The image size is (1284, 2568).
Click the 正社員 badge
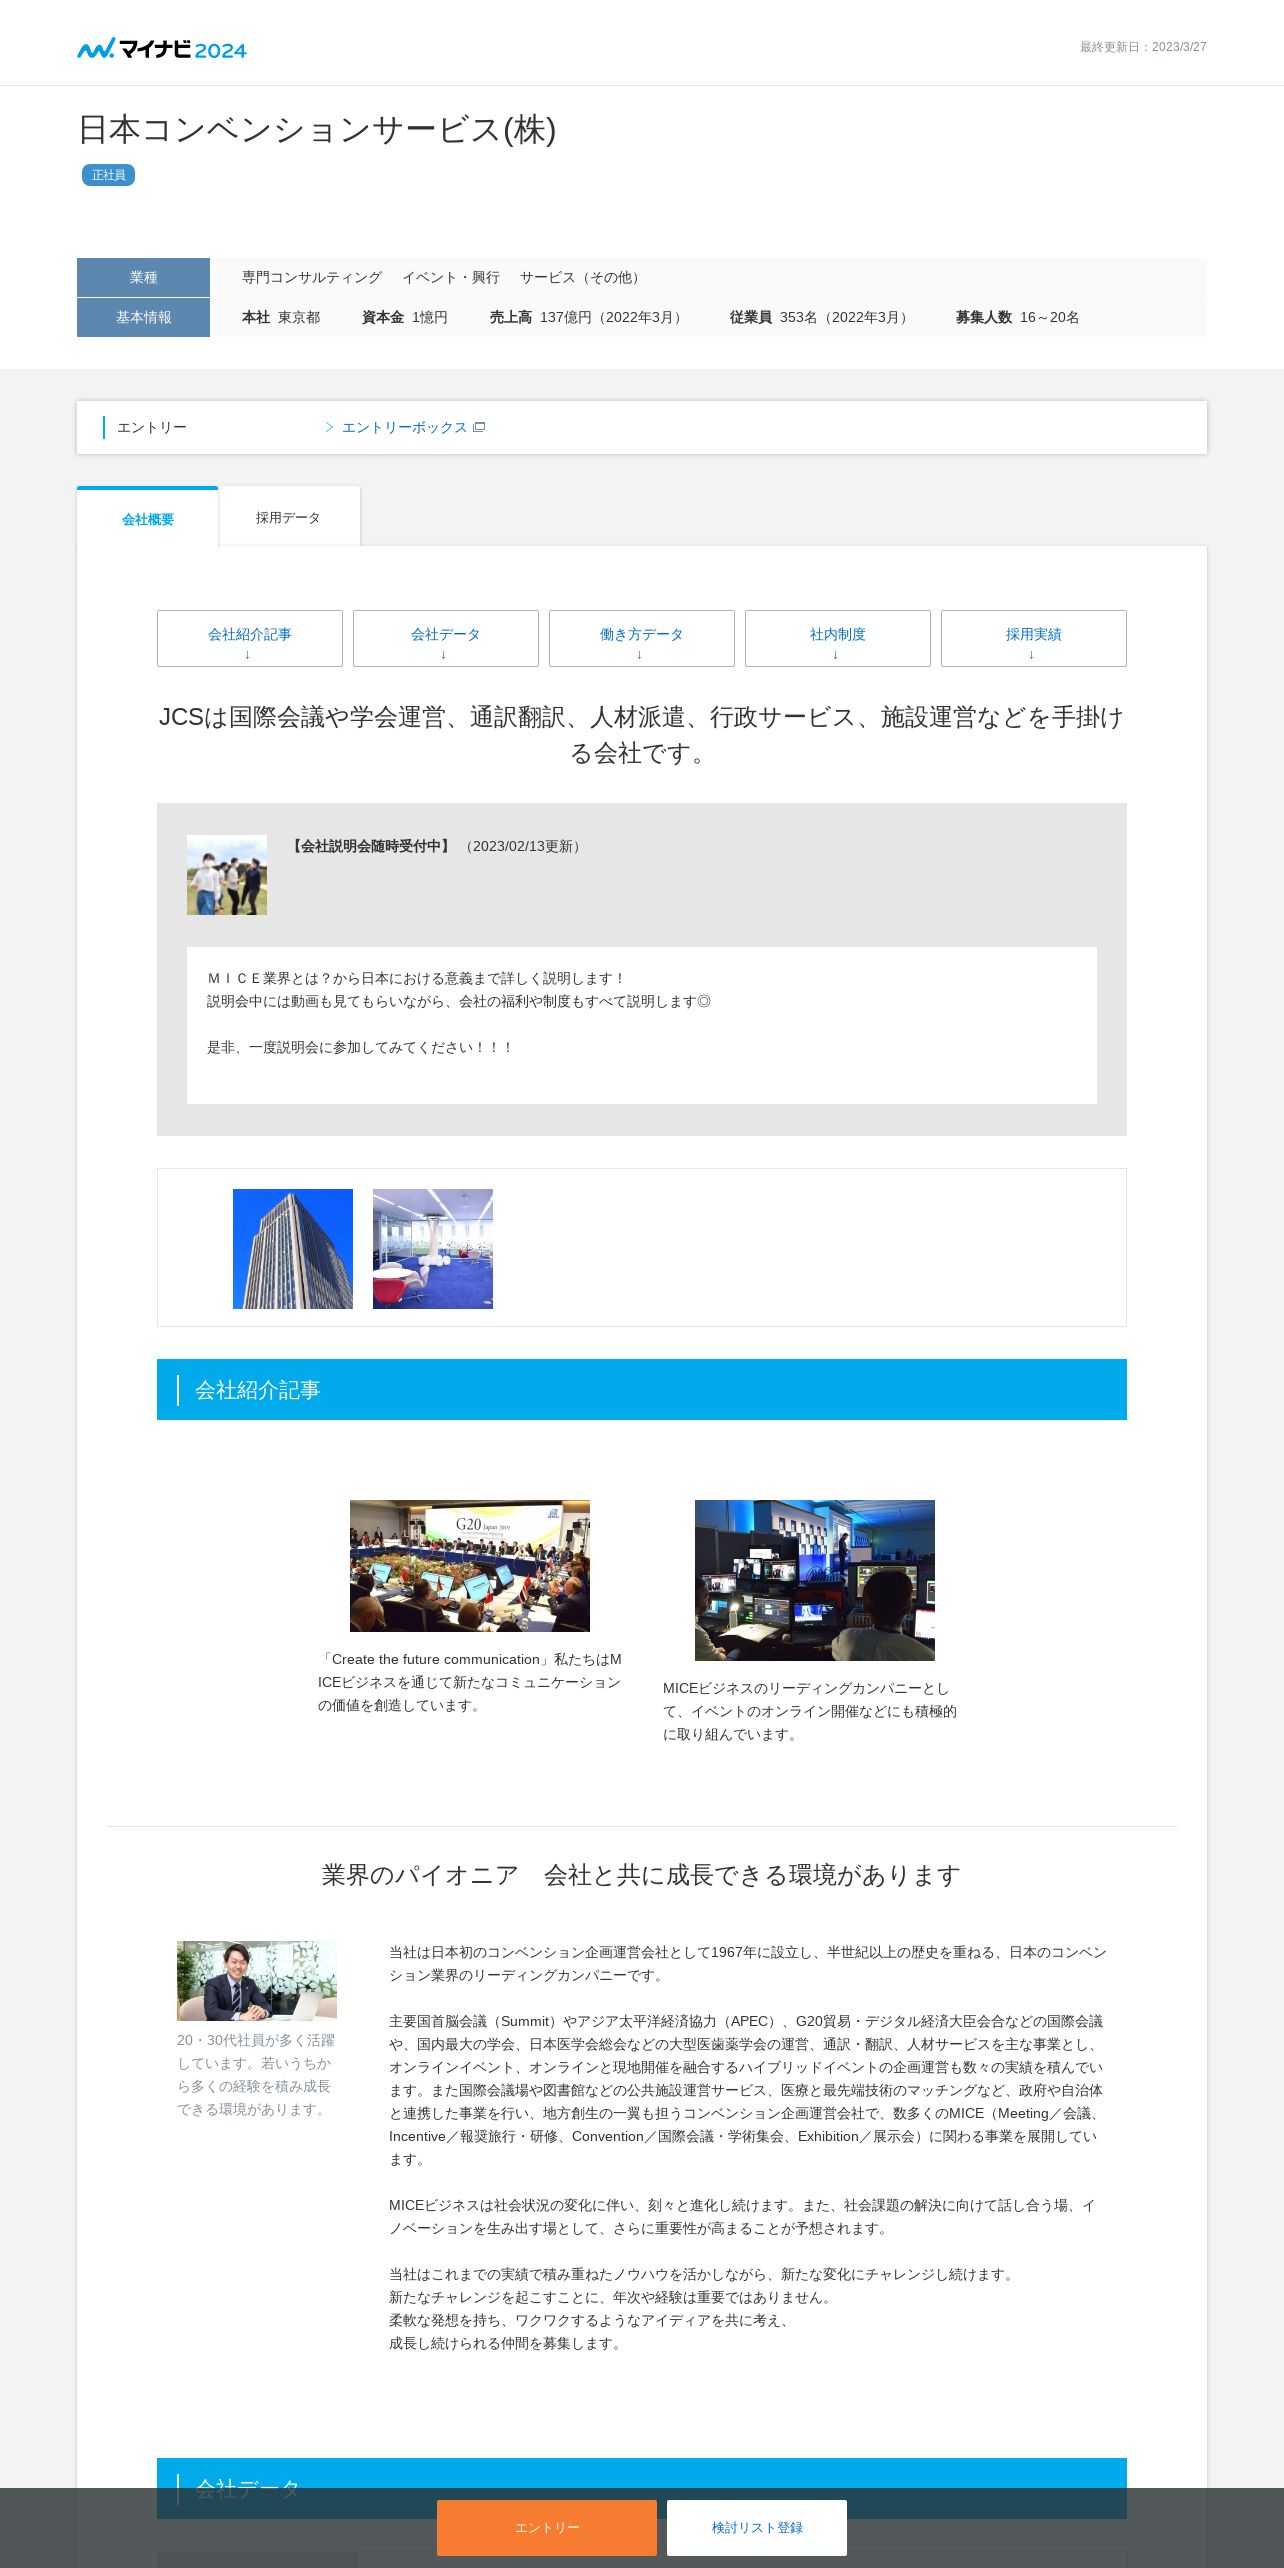[x=108, y=175]
